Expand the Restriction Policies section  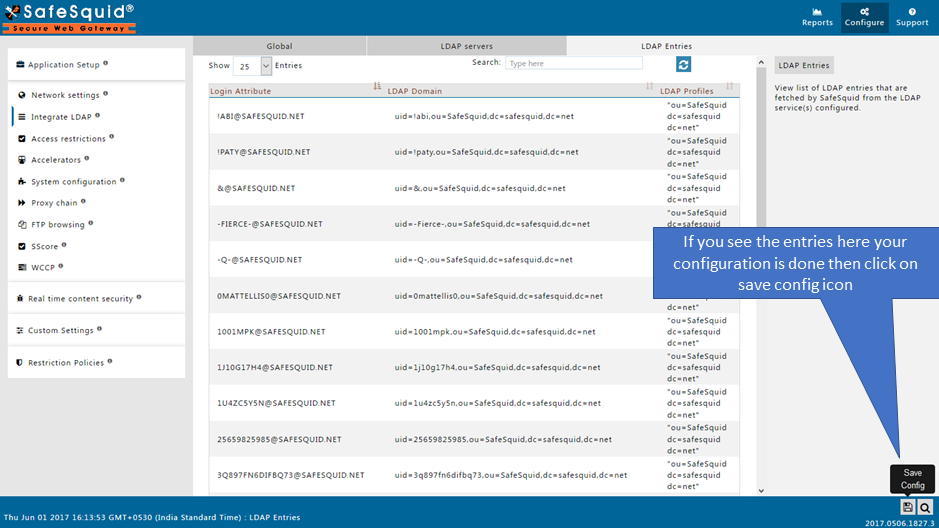(96, 362)
